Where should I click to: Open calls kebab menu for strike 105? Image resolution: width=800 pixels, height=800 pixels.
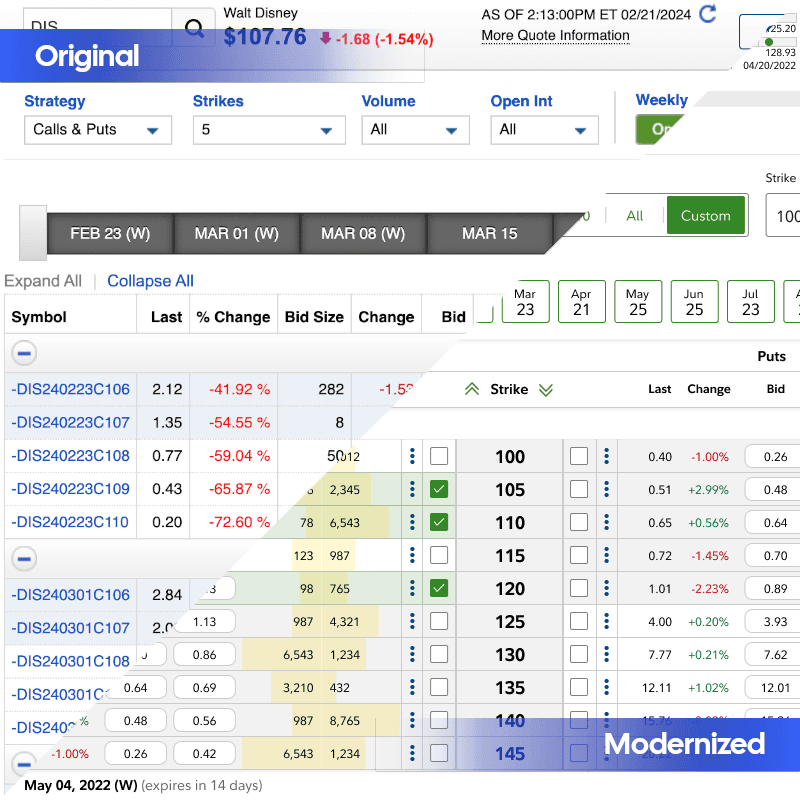pyautogui.click(x=412, y=489)
